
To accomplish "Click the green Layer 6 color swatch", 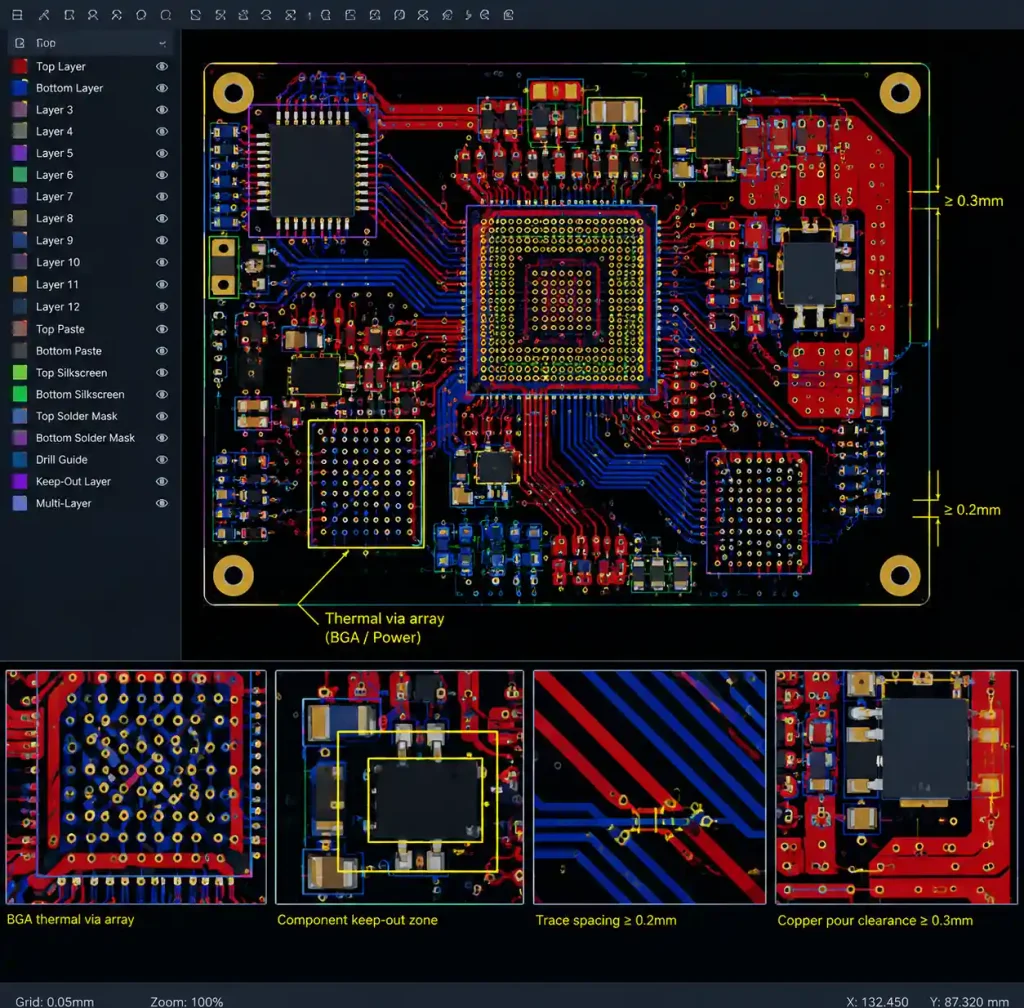I will point(20,175).
